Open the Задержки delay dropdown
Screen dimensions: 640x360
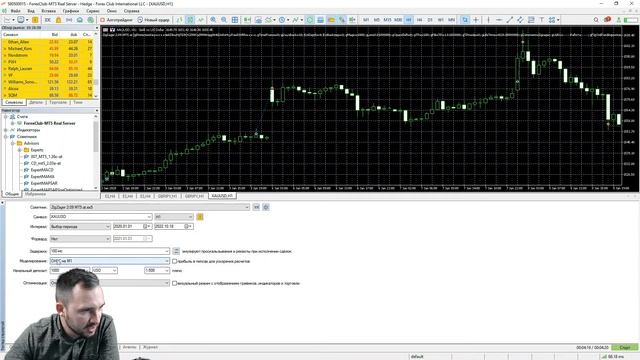click(x=109, y=251)
